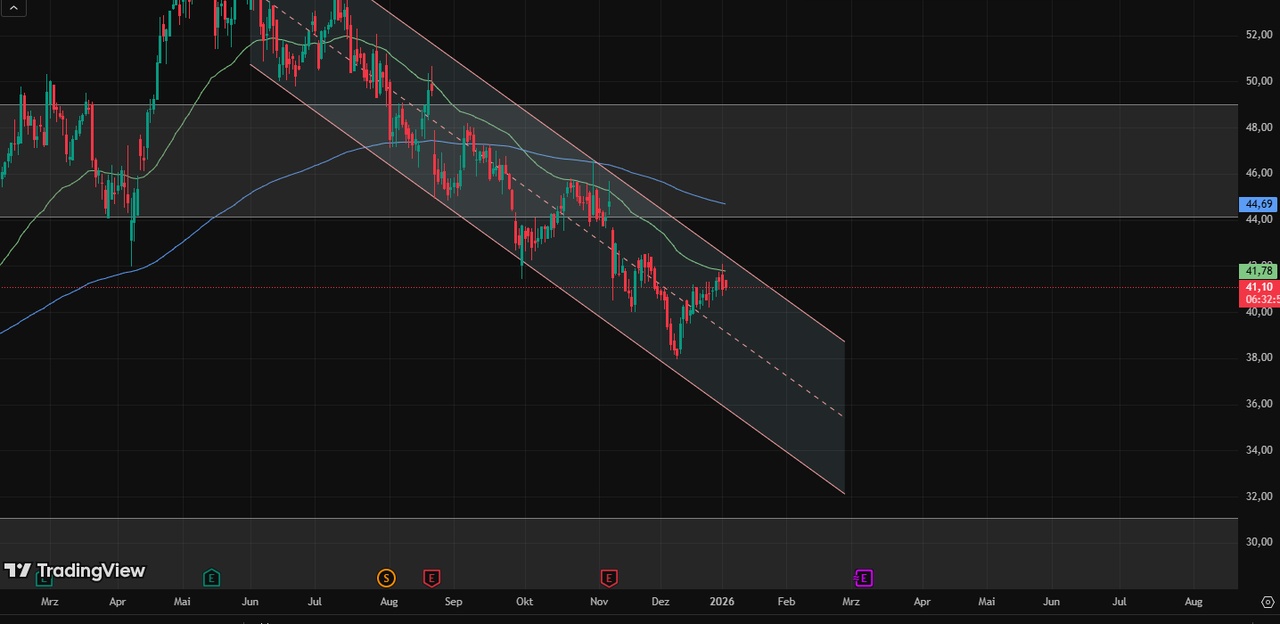This screenshot has height=624, width=1280.
Task: Select the dashed channel midline
Action: click(x=780, y=379)
